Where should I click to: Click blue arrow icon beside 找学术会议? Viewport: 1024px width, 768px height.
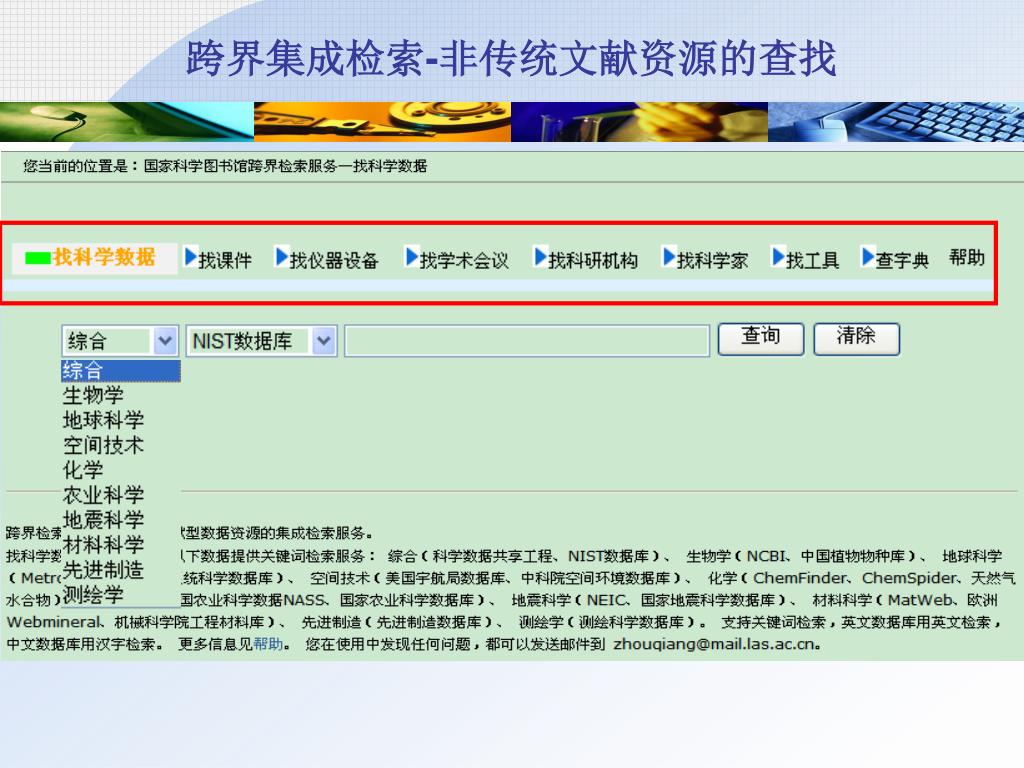tap(411, 257)
